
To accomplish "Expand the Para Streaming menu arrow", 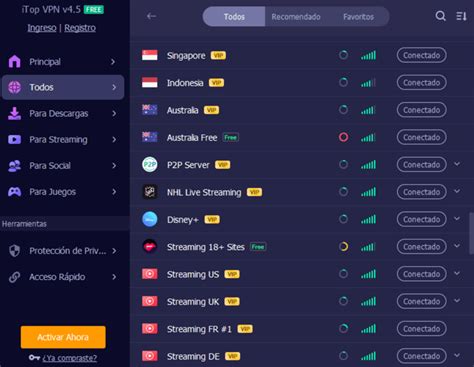I will [114, 140].
